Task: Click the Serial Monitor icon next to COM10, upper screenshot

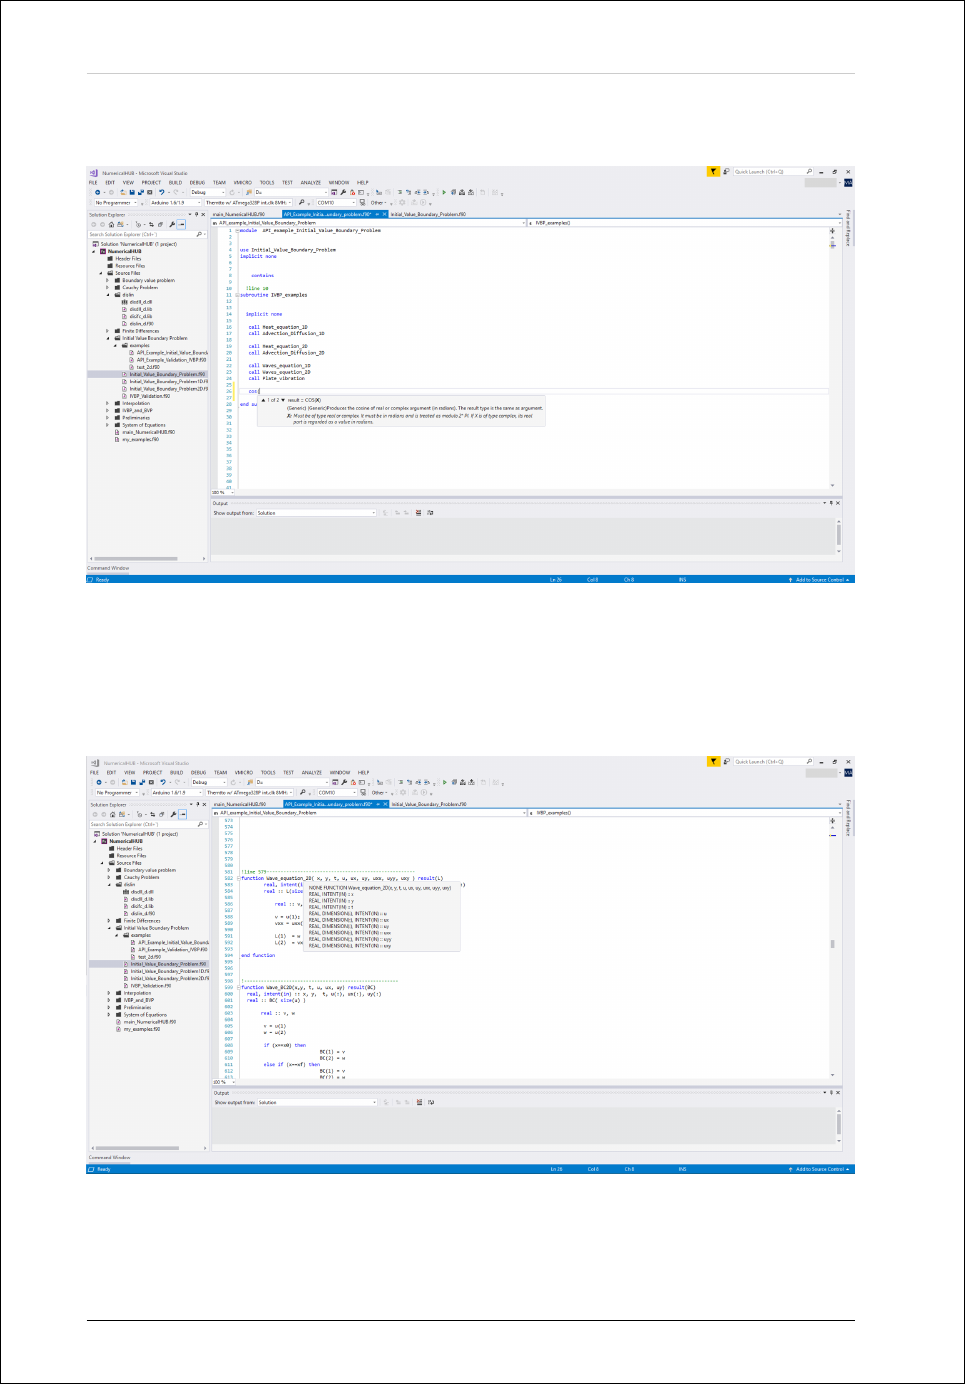Action: tap(362, 202)
